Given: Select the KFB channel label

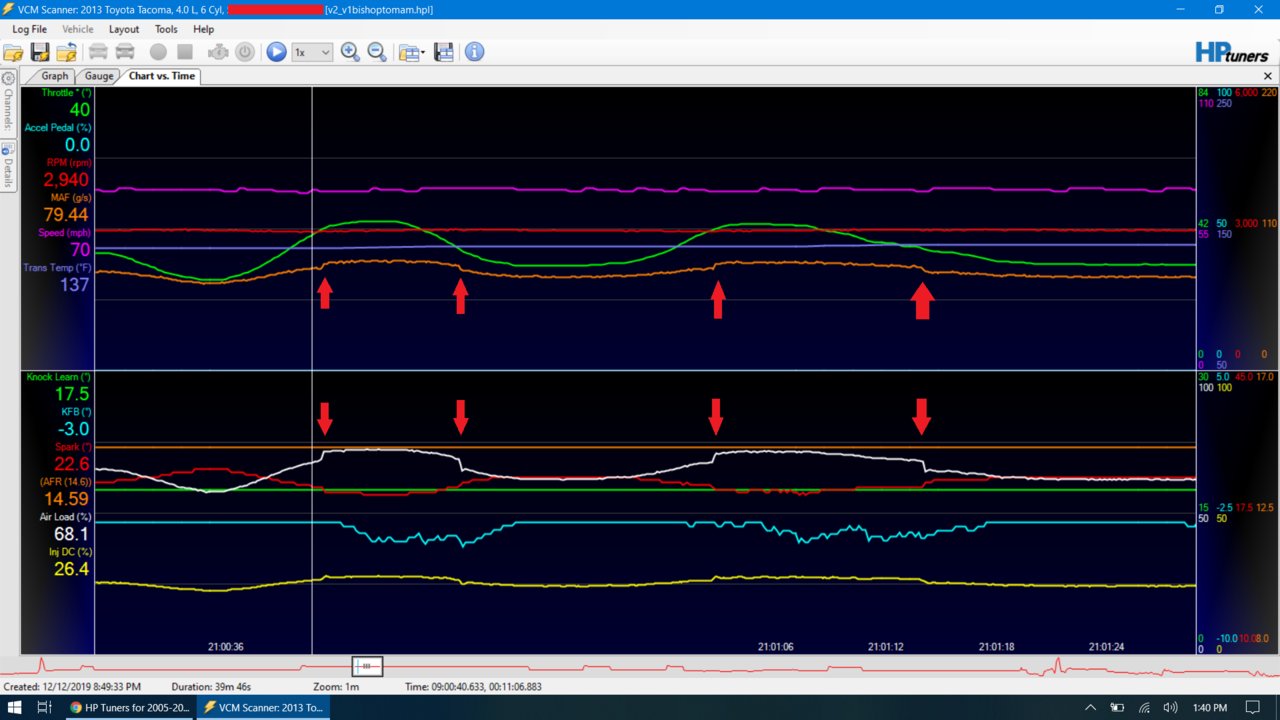Looking at the screenshot, I should (75, 412).
